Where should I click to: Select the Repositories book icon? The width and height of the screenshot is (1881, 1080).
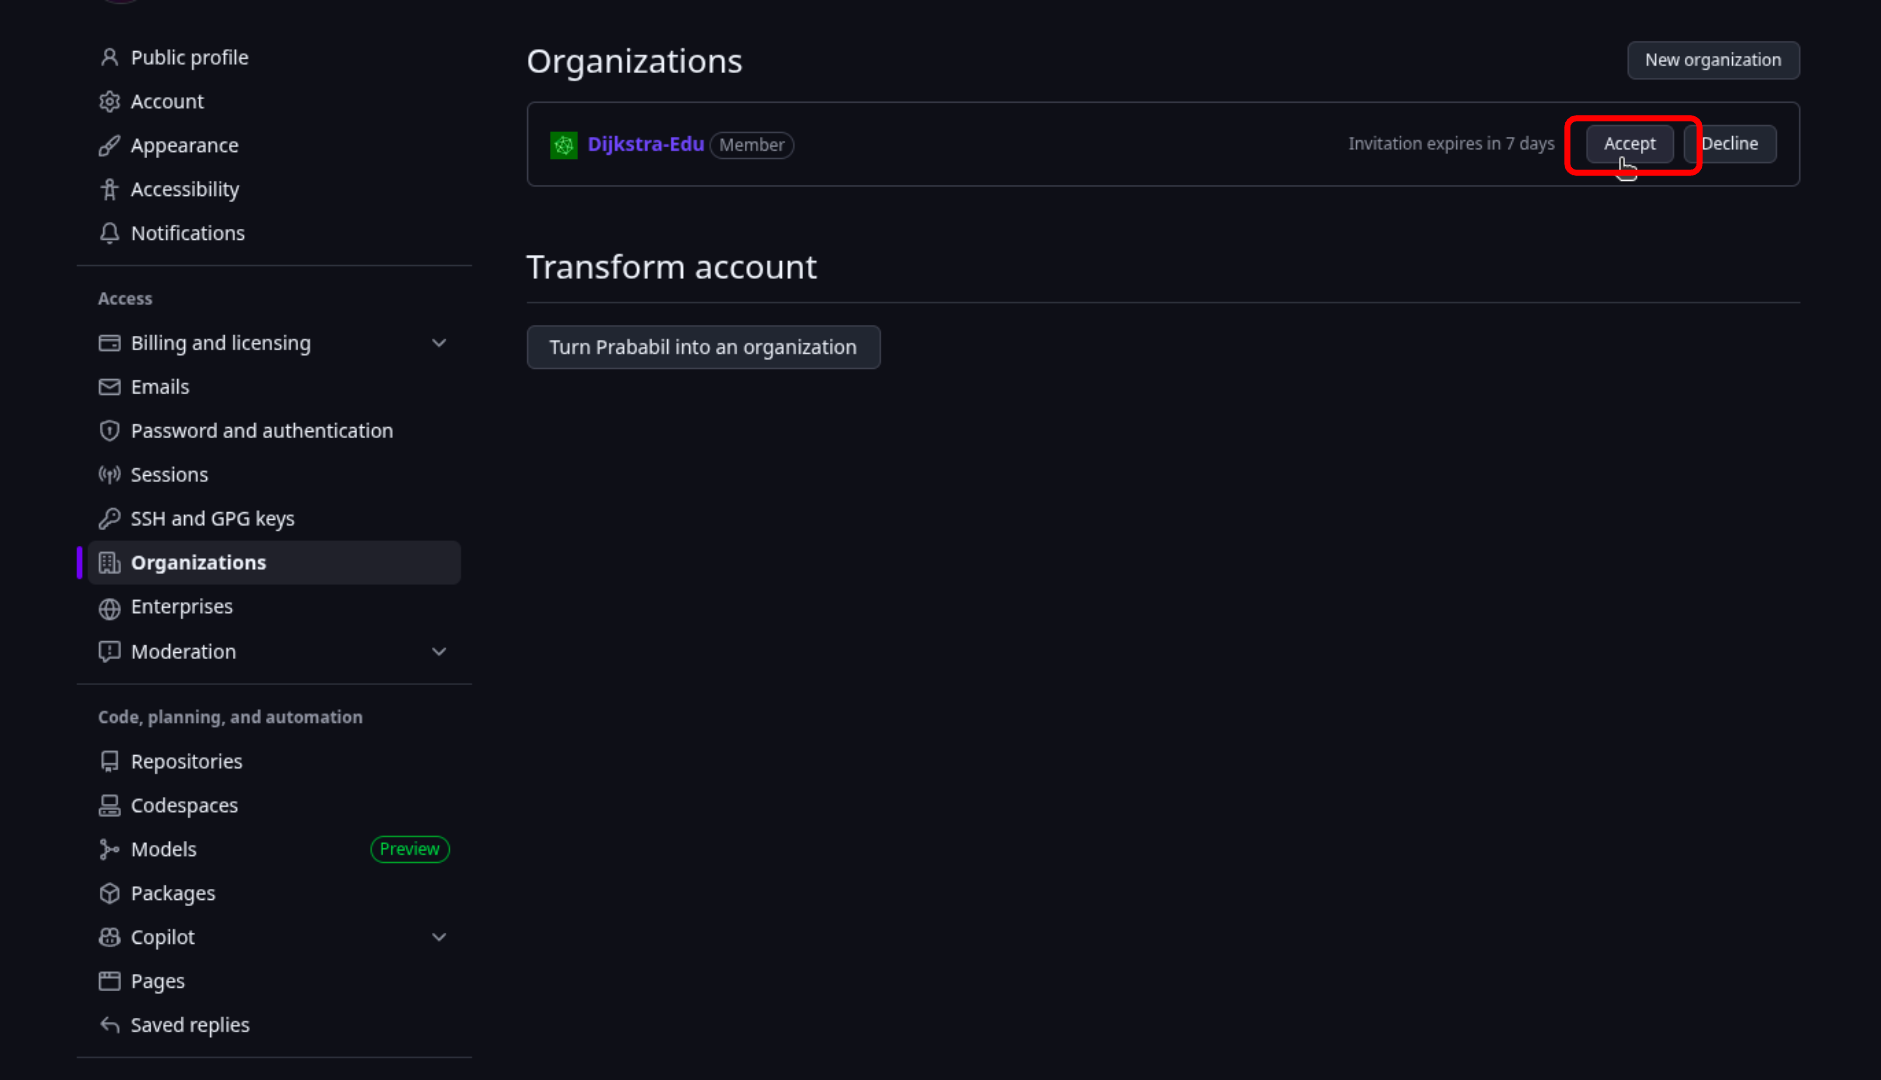coord(109,761)
